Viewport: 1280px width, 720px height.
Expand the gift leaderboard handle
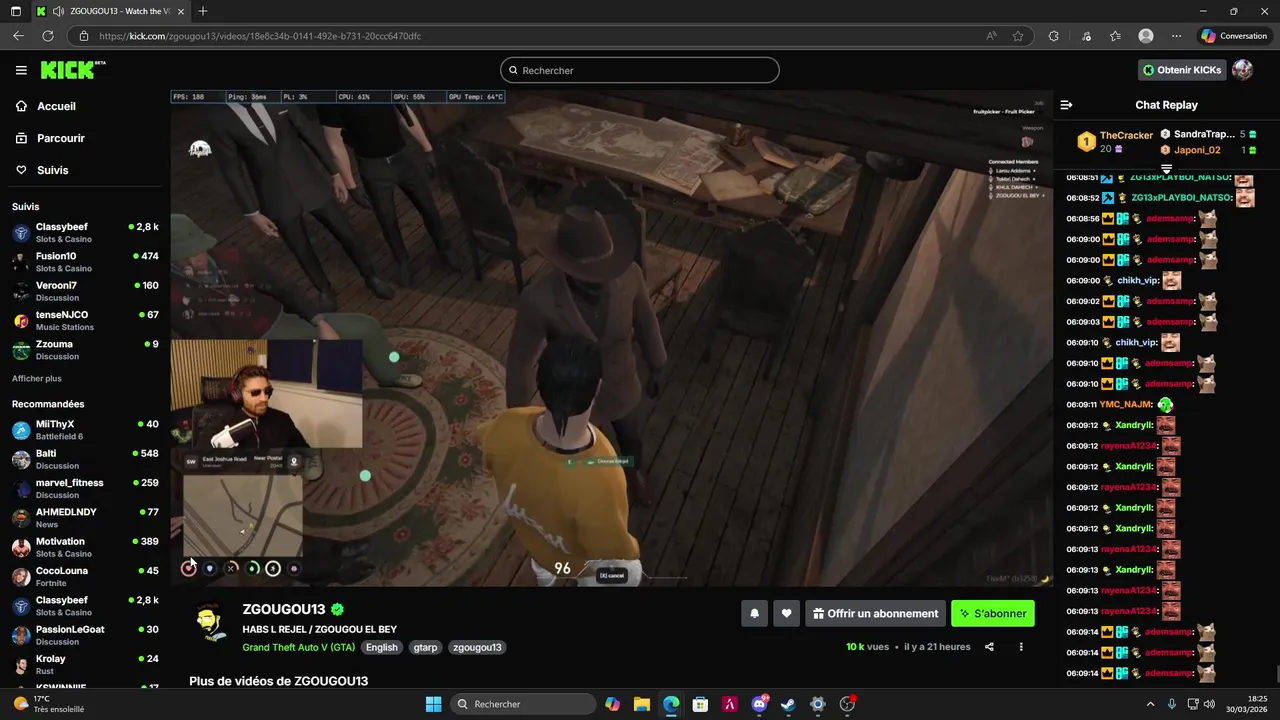coord(1166,169)
